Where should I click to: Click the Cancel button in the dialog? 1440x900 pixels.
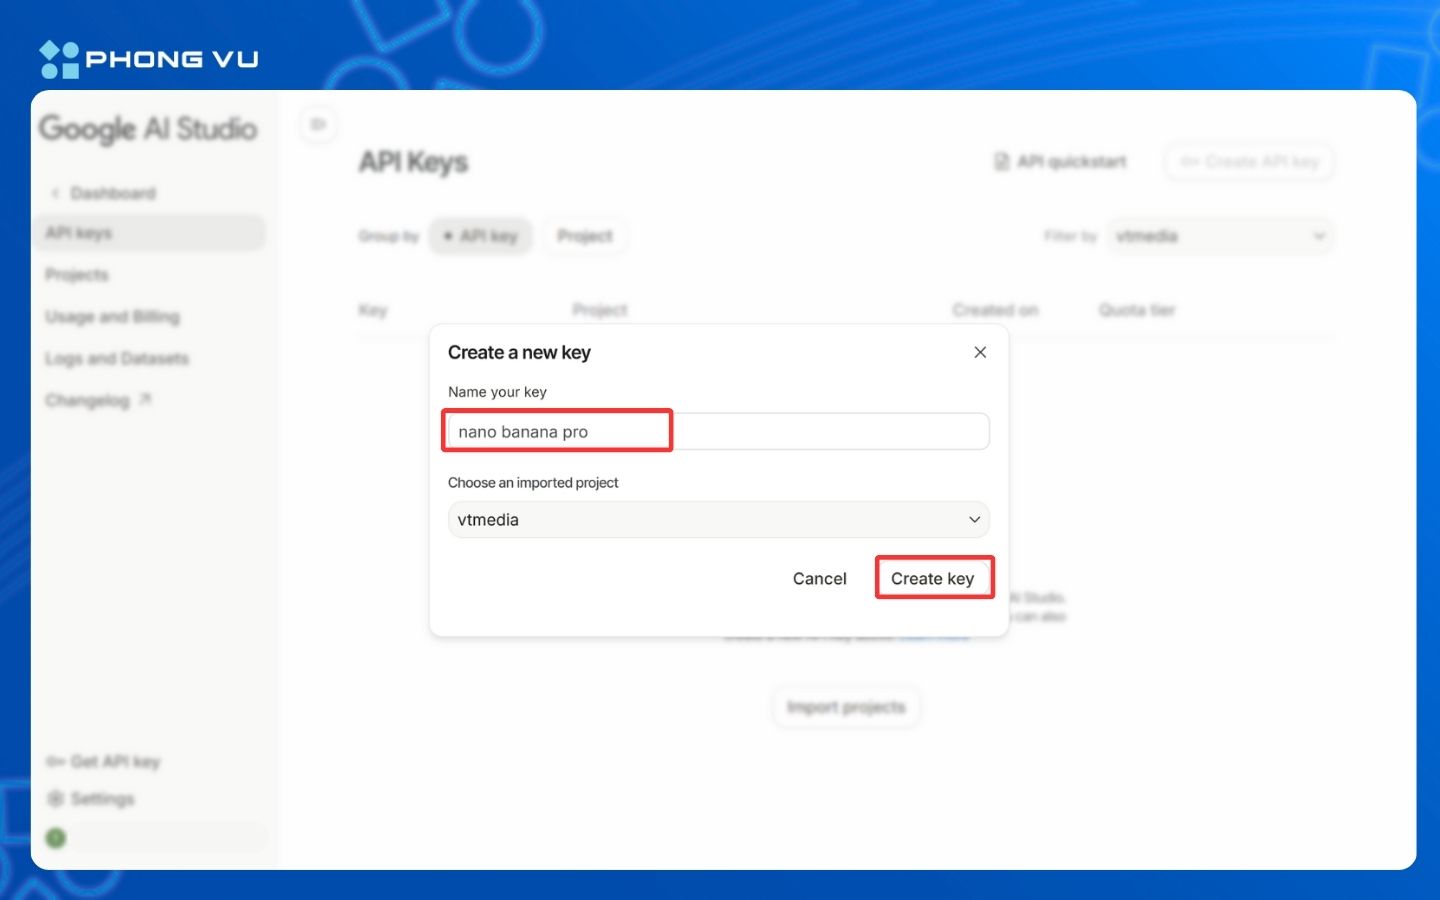(820, 578)
